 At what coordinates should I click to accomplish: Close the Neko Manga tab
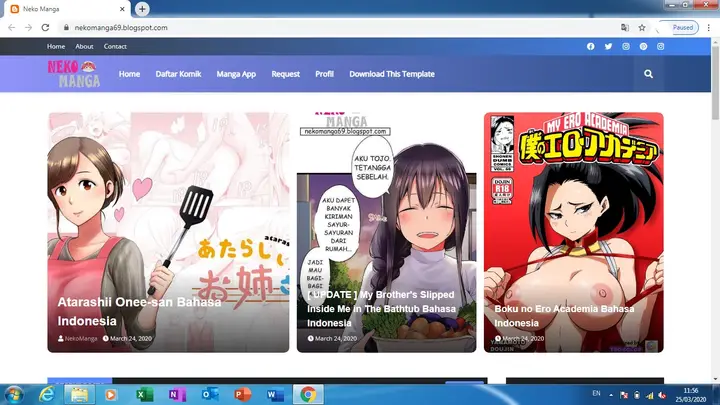[122, 9]
